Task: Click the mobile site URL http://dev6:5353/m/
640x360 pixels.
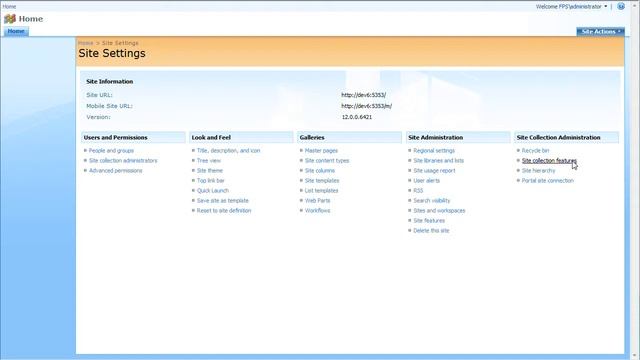Action: (366, 106)
